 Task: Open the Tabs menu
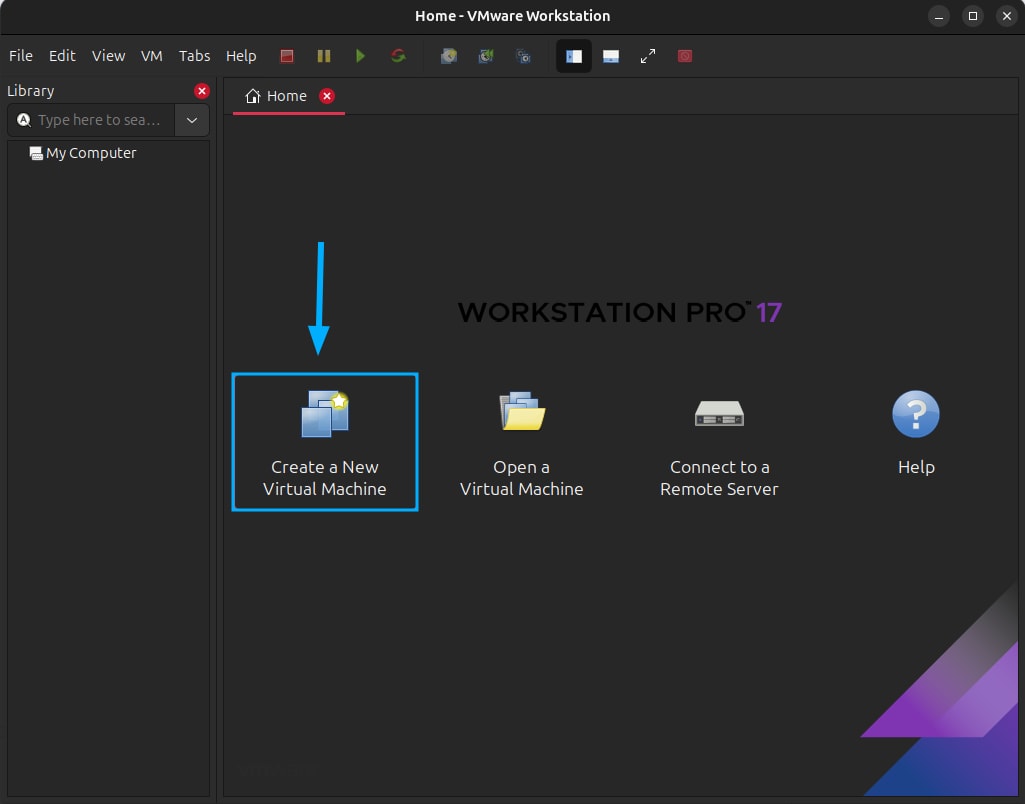(194, 56)
